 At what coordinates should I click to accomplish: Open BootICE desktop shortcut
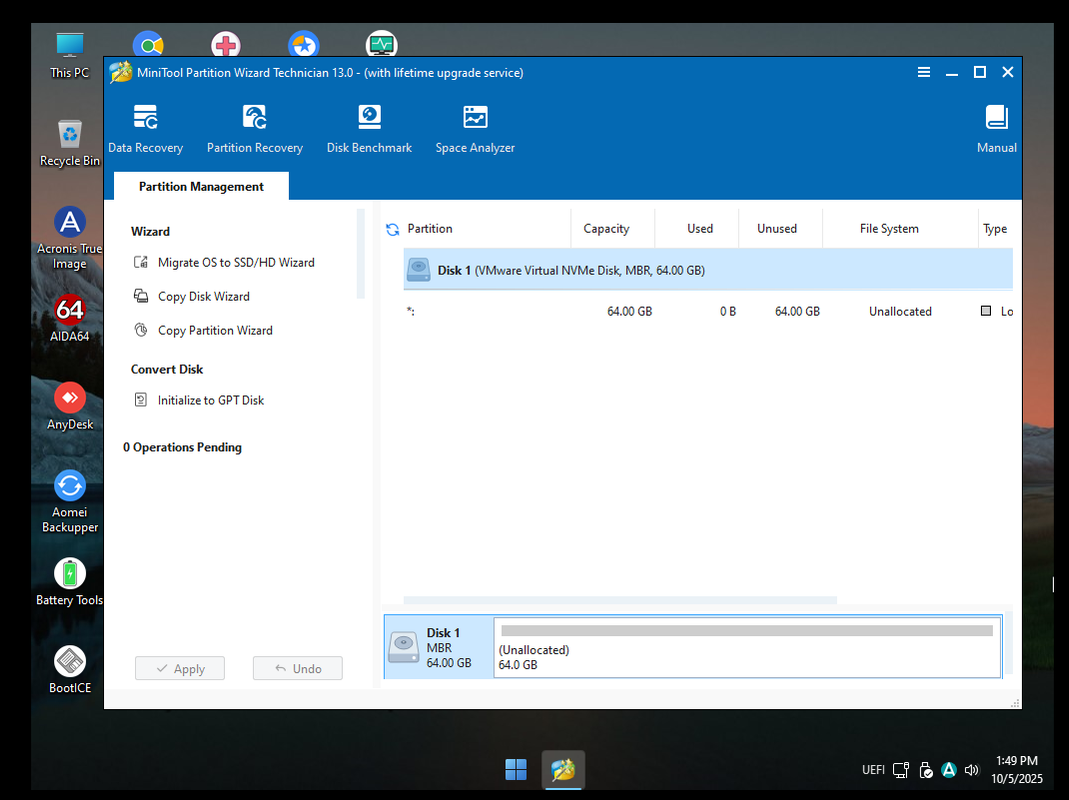click(70, 670)
